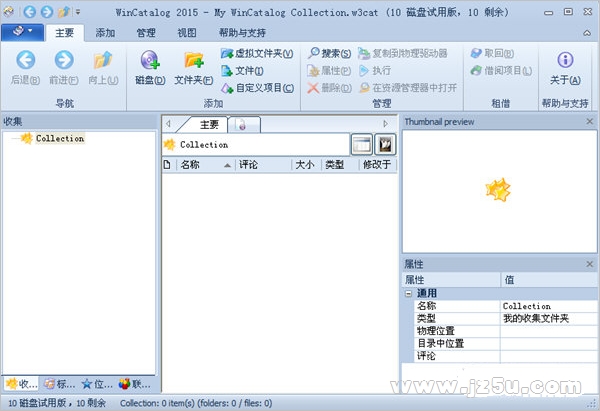Select the 物理位置 property row
The width and height of the screenshot is (600, 411).
coord(505,331)
